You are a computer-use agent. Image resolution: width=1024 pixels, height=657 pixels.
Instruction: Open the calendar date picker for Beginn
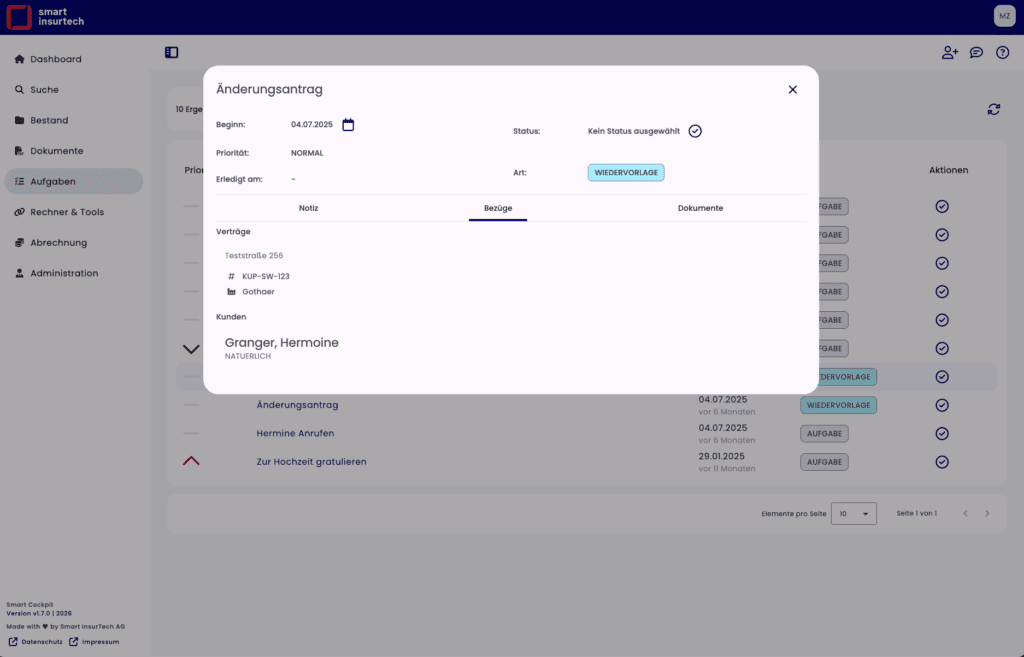(348, 125)
